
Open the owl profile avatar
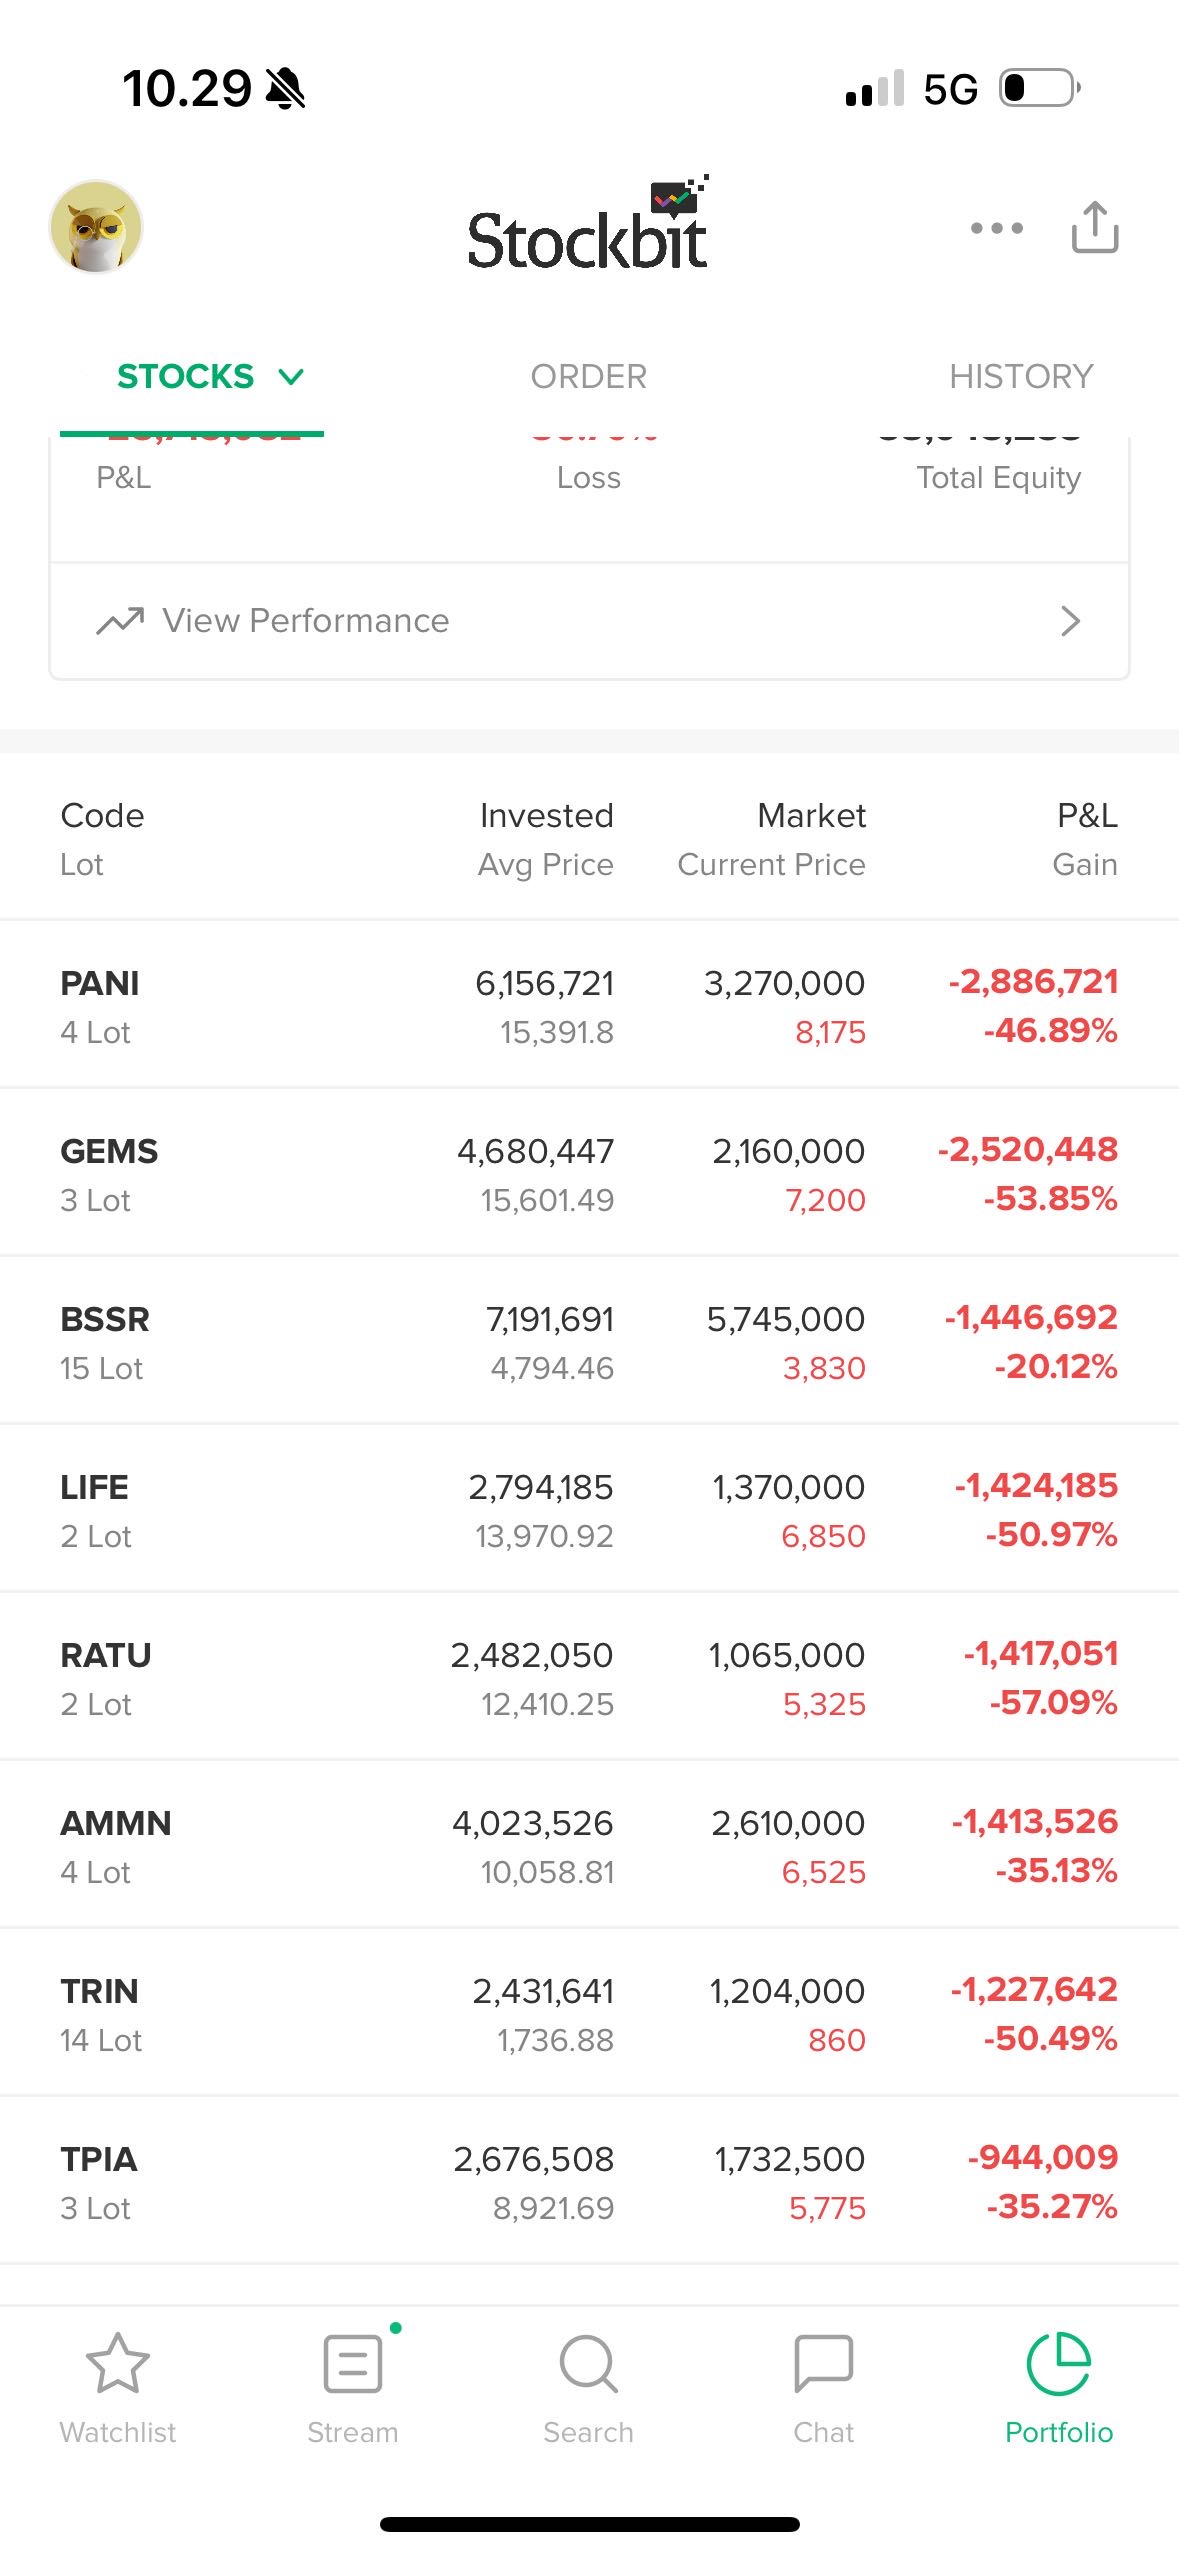[x=96, y=227]
